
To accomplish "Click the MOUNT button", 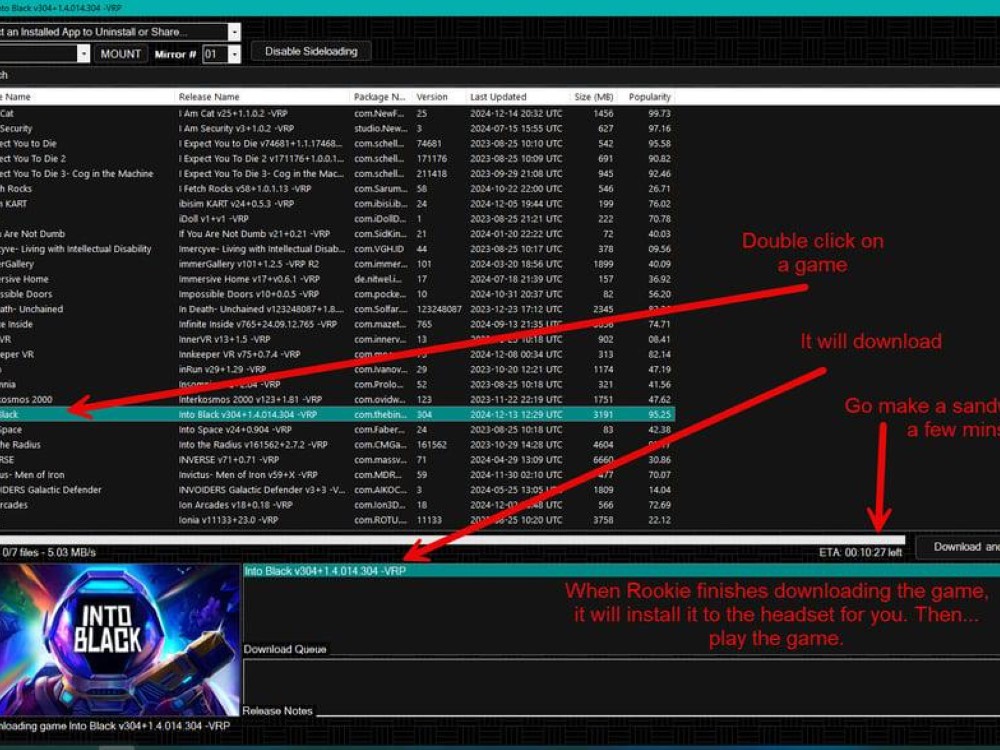I will pos(122,54).
